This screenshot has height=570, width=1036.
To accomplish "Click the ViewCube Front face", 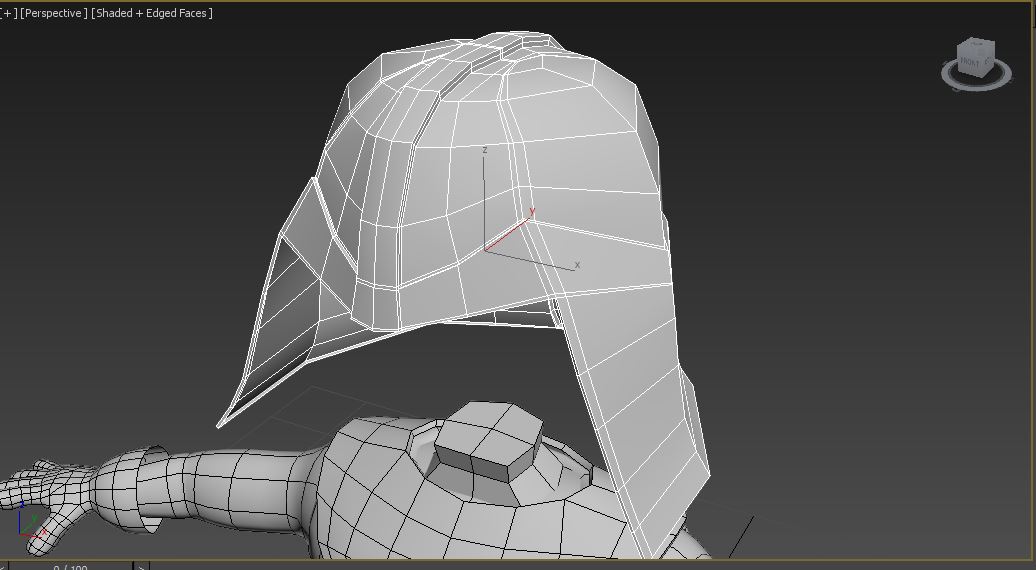I will click(x=970, y=63).
